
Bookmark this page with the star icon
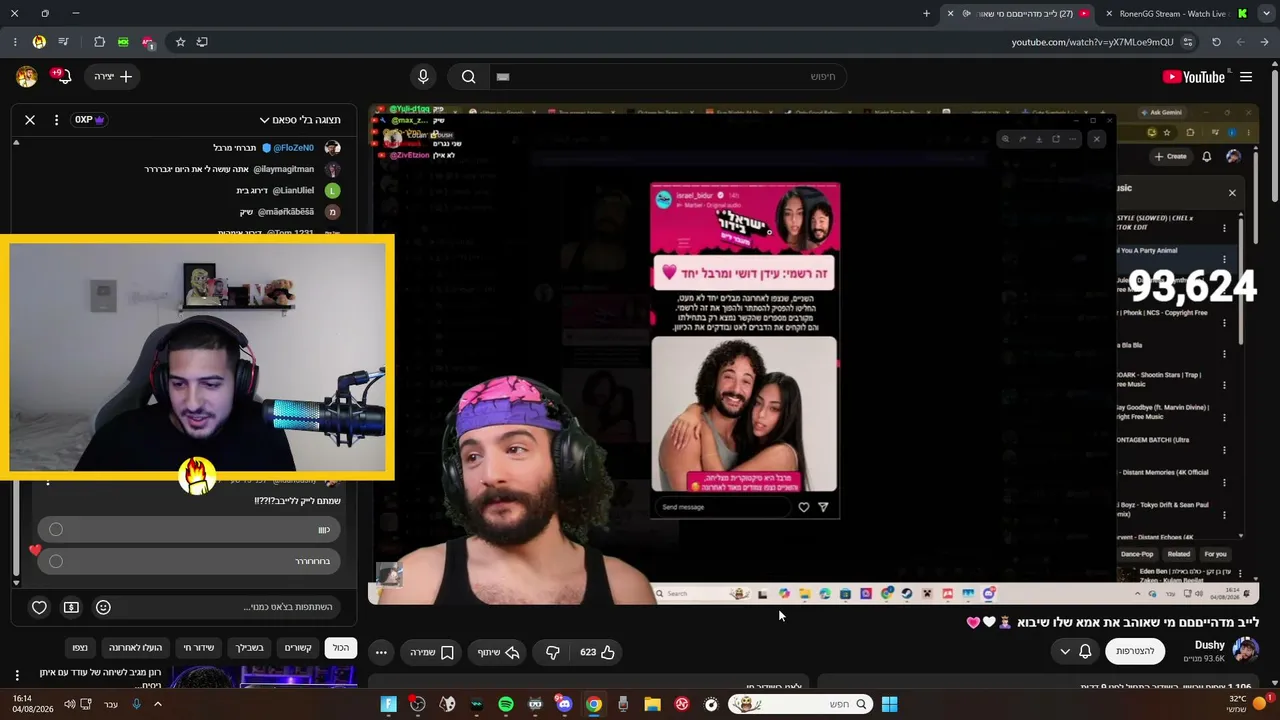click(180, 42)
